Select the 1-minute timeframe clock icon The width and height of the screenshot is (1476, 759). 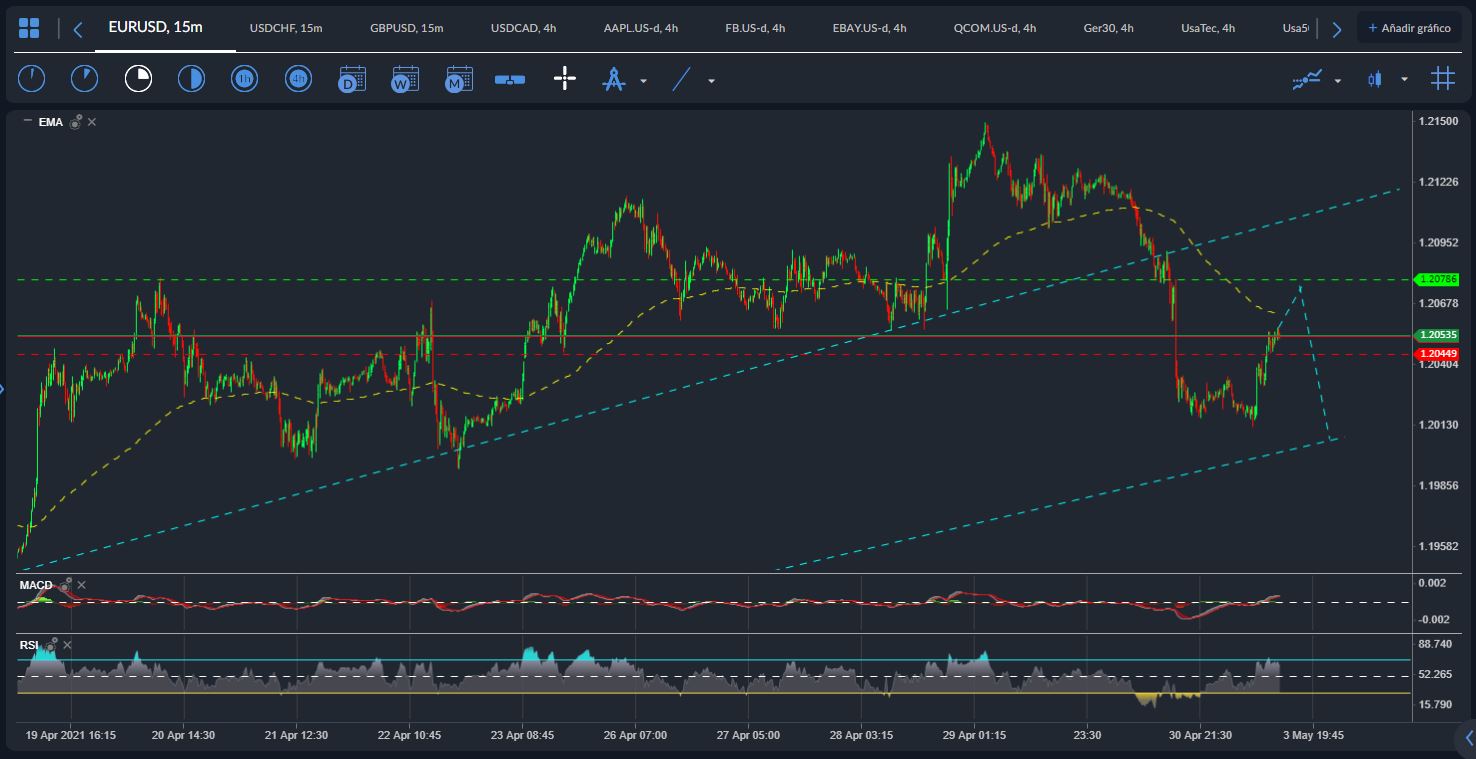point(31,78)
